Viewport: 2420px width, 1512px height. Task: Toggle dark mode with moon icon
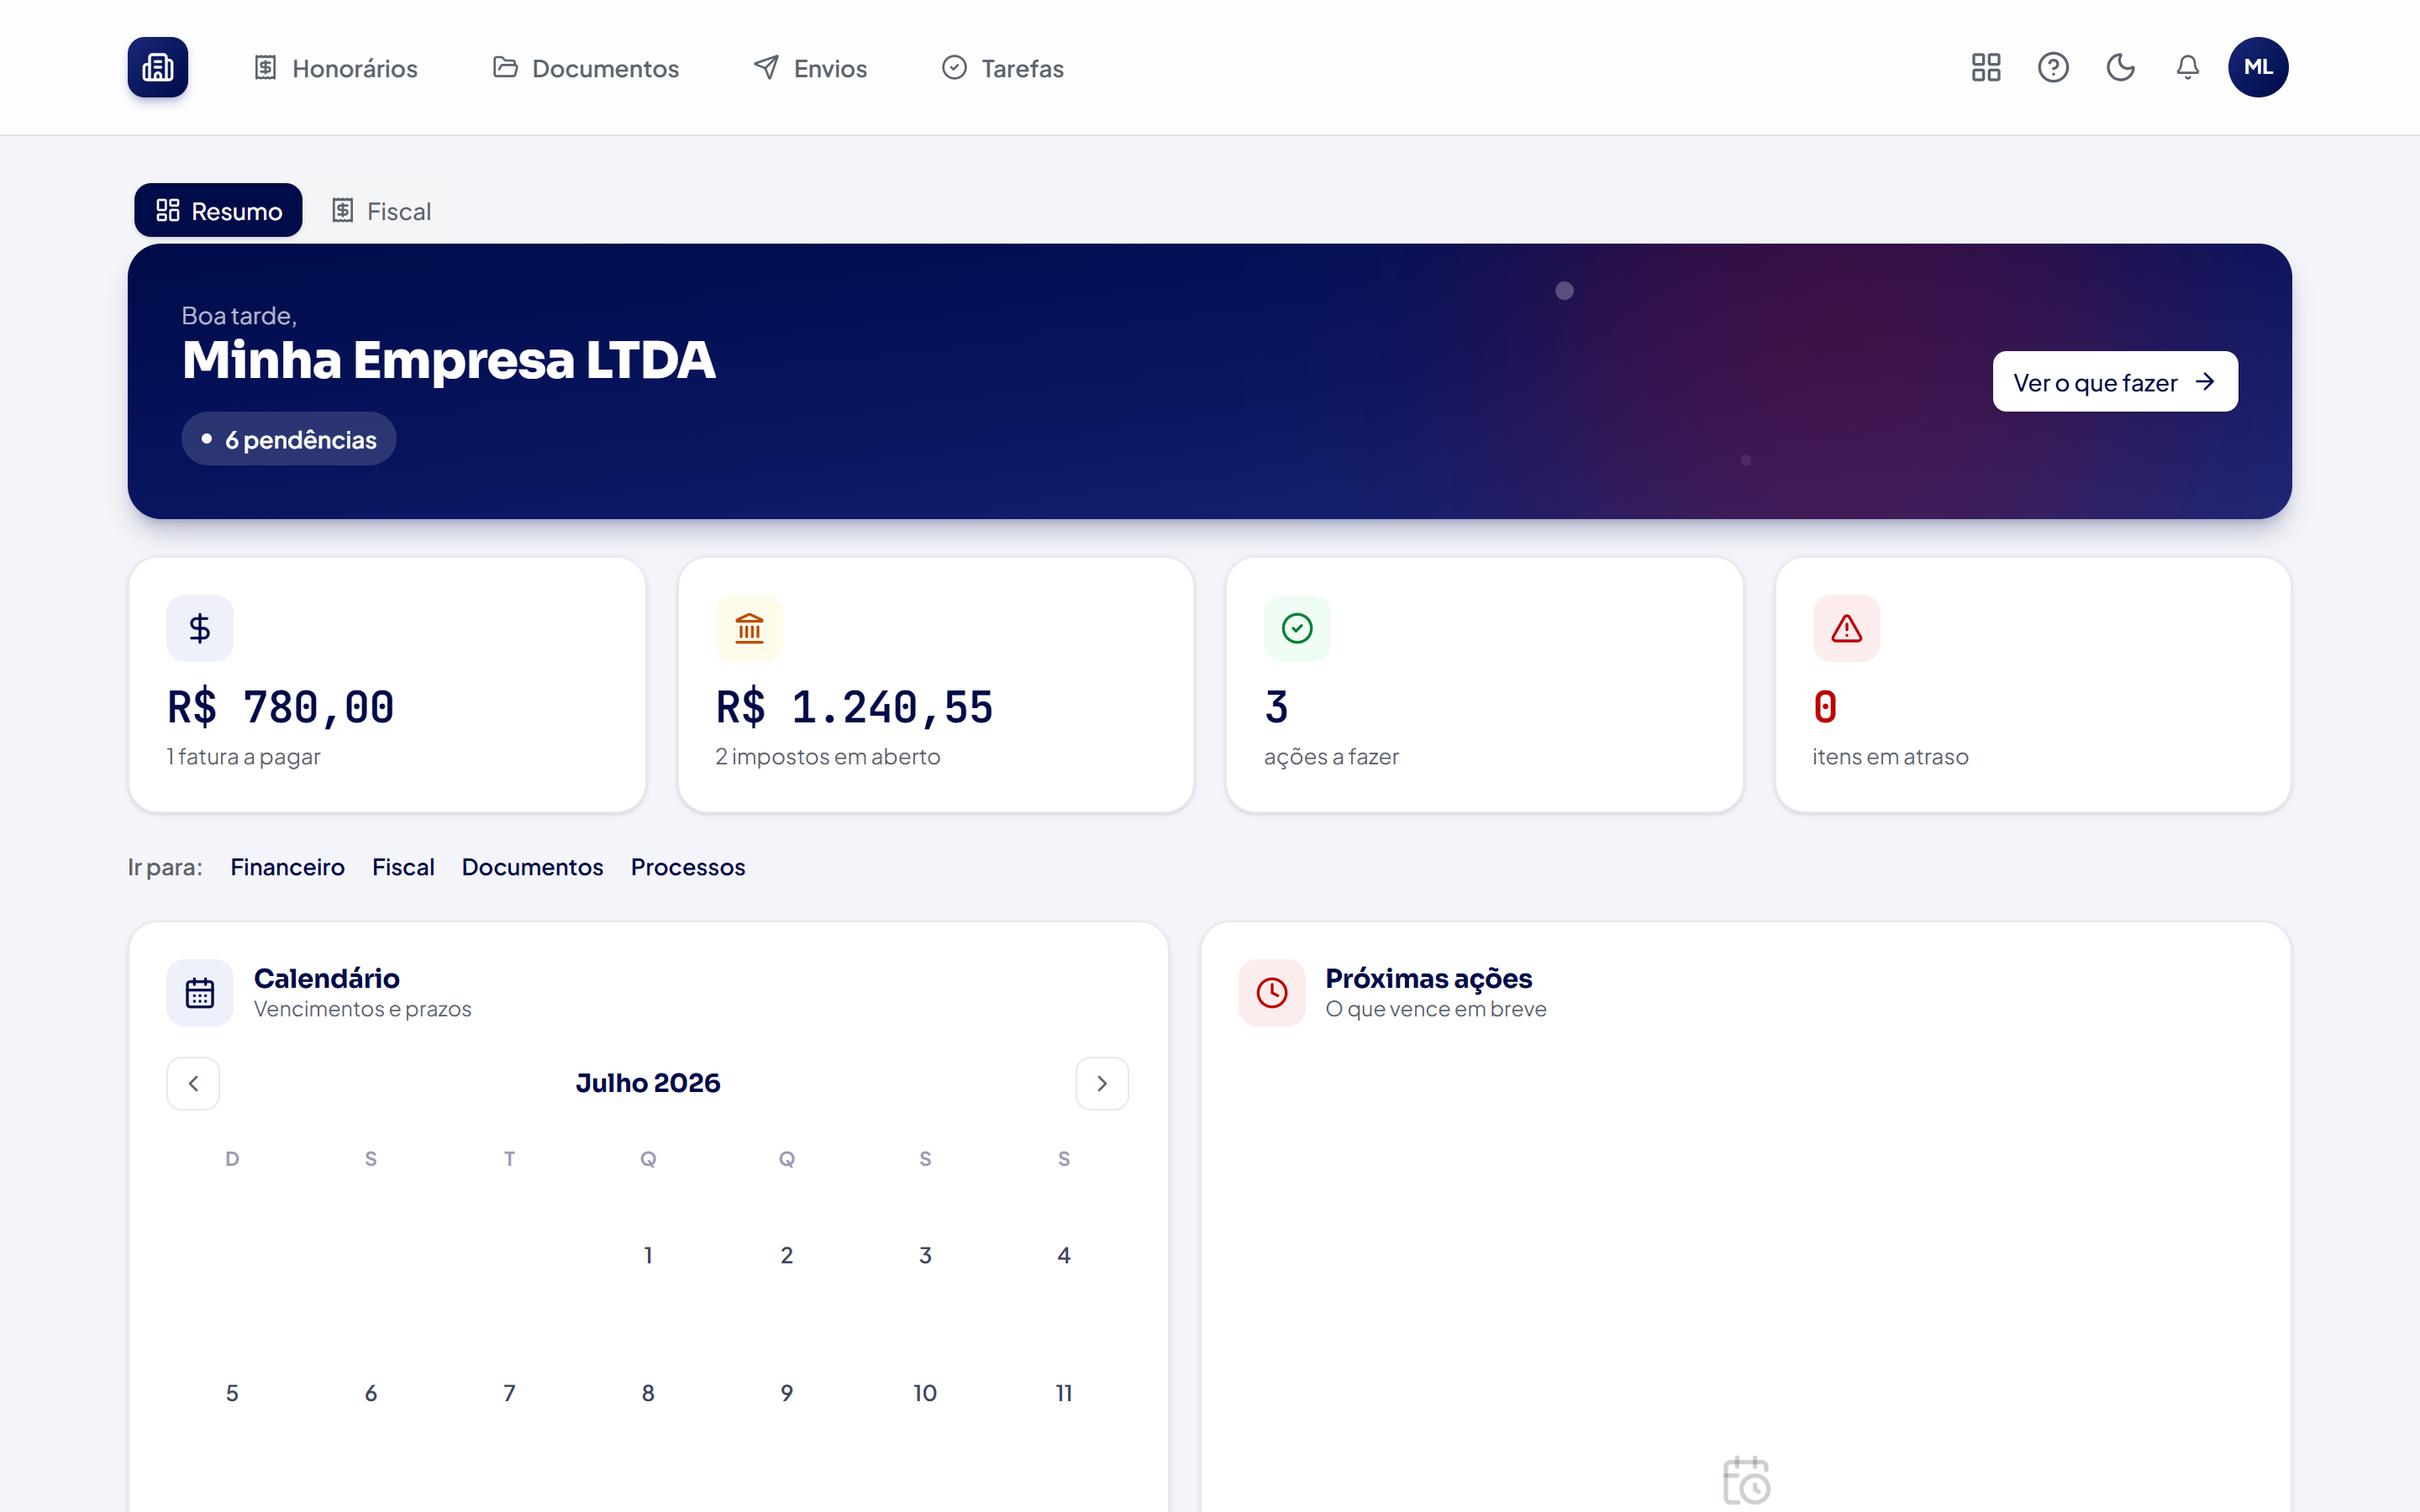[x=2120, y=67]
